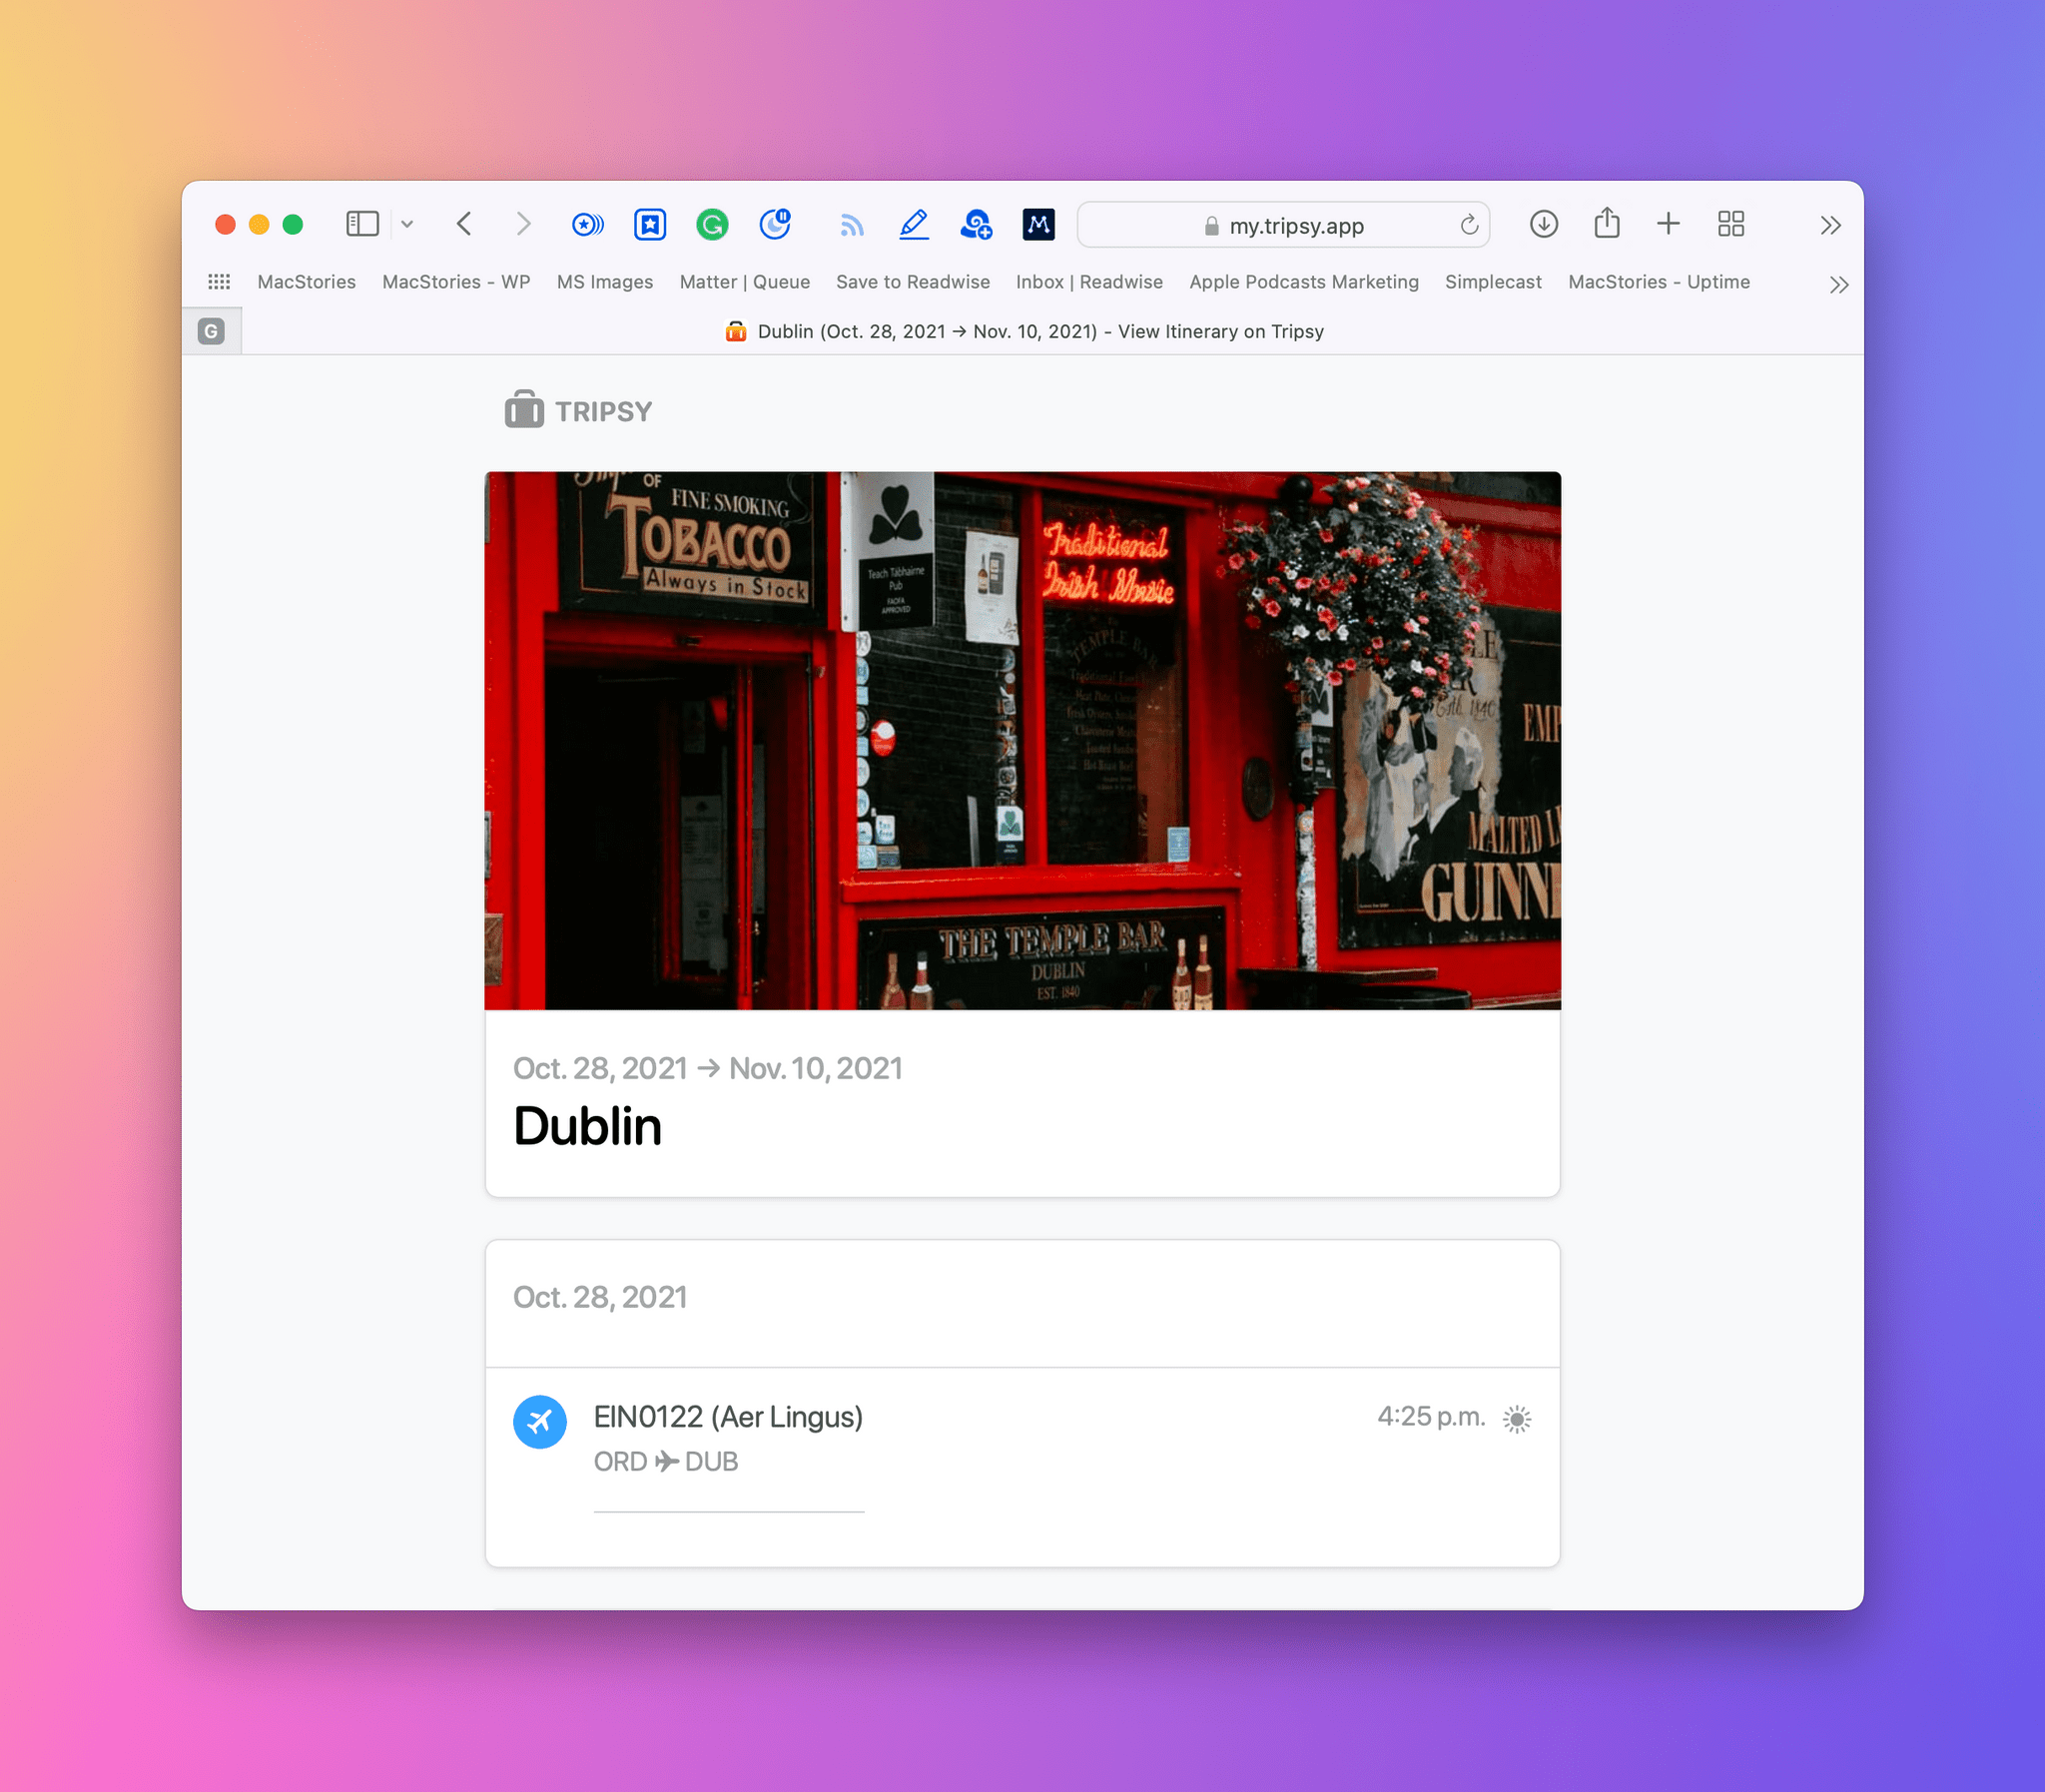The width and height of the screenshot is (2045, 1792).
Task: Open the Save to Readwise bookmark
Action: [913, 282]
